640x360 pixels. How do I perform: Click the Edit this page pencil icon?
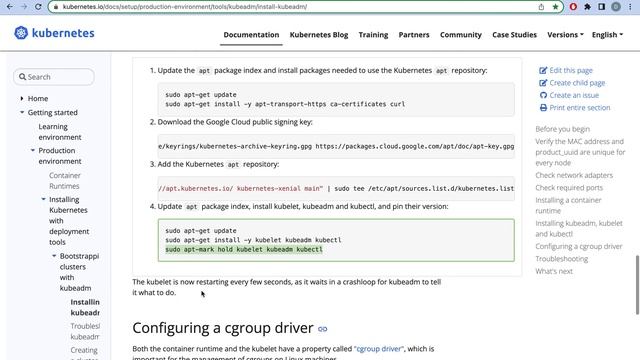click(x=543, y=71)
